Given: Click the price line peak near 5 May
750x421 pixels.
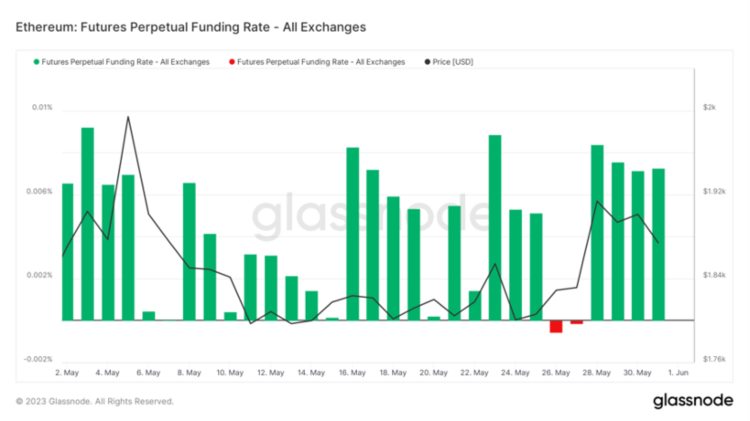Looking at the screenshot, I should pos(128,117).
